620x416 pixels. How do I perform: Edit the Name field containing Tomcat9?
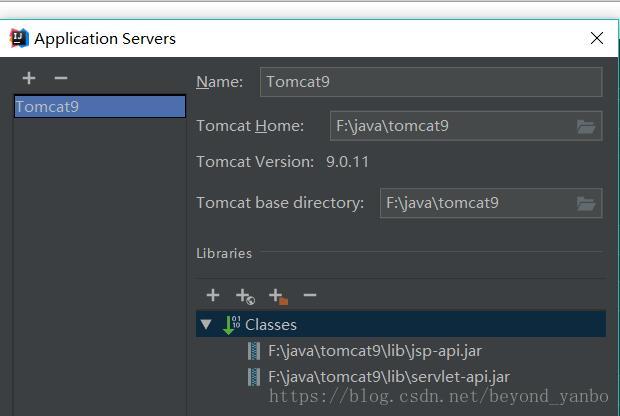(x=431, y=82)
